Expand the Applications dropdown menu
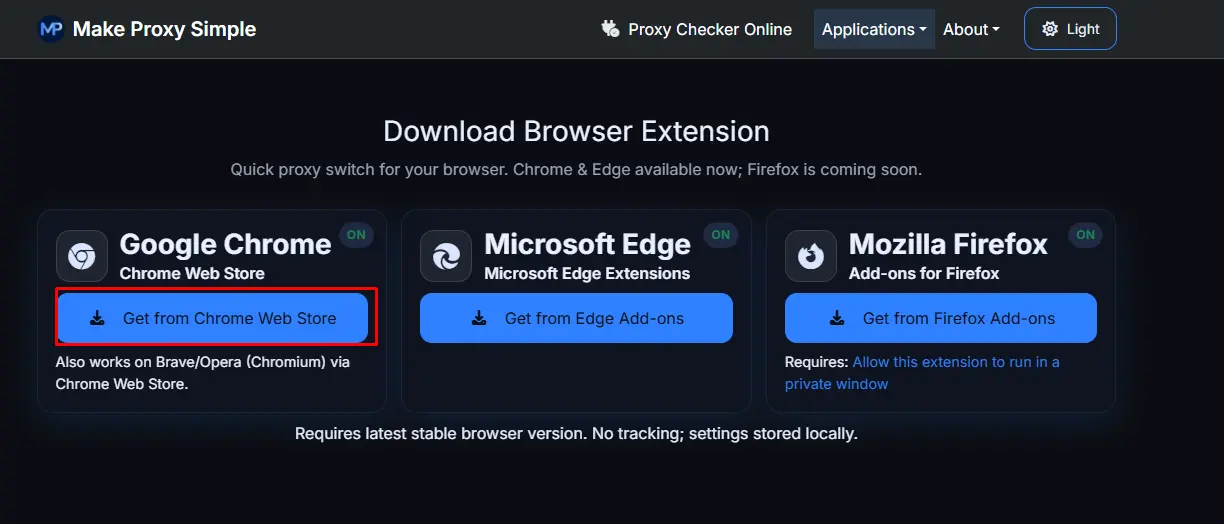1224x524 pixels. [x=874, y=29]
